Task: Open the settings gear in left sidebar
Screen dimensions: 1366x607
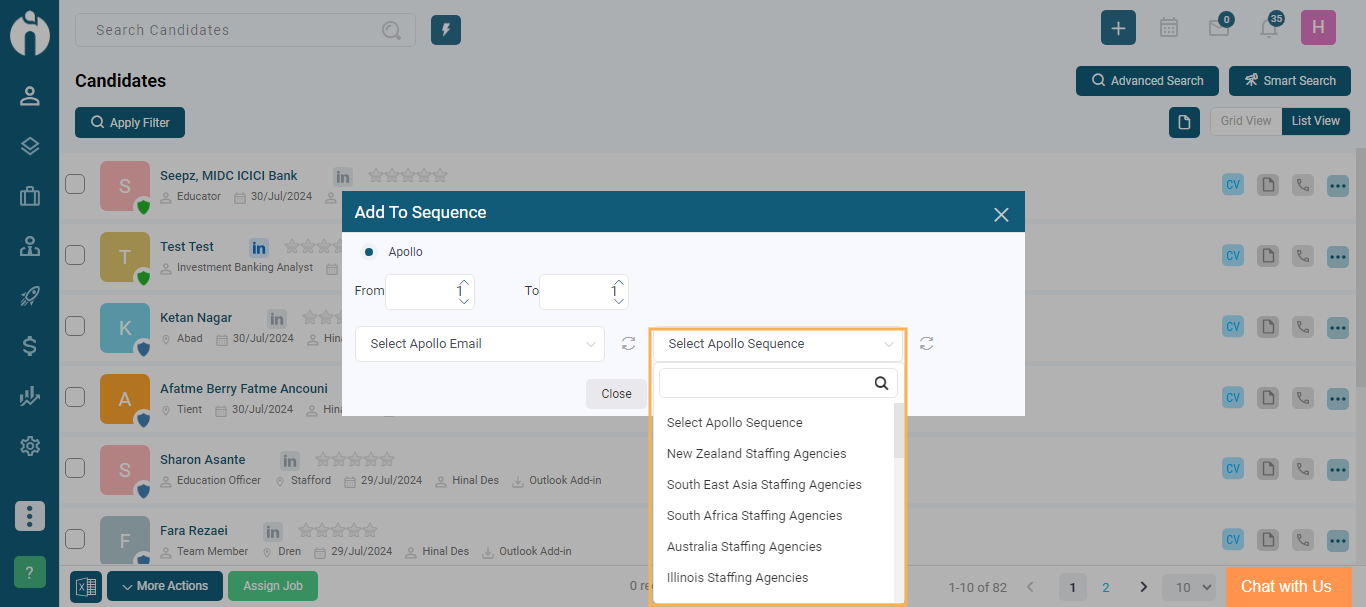Action: tap(29, 446)
